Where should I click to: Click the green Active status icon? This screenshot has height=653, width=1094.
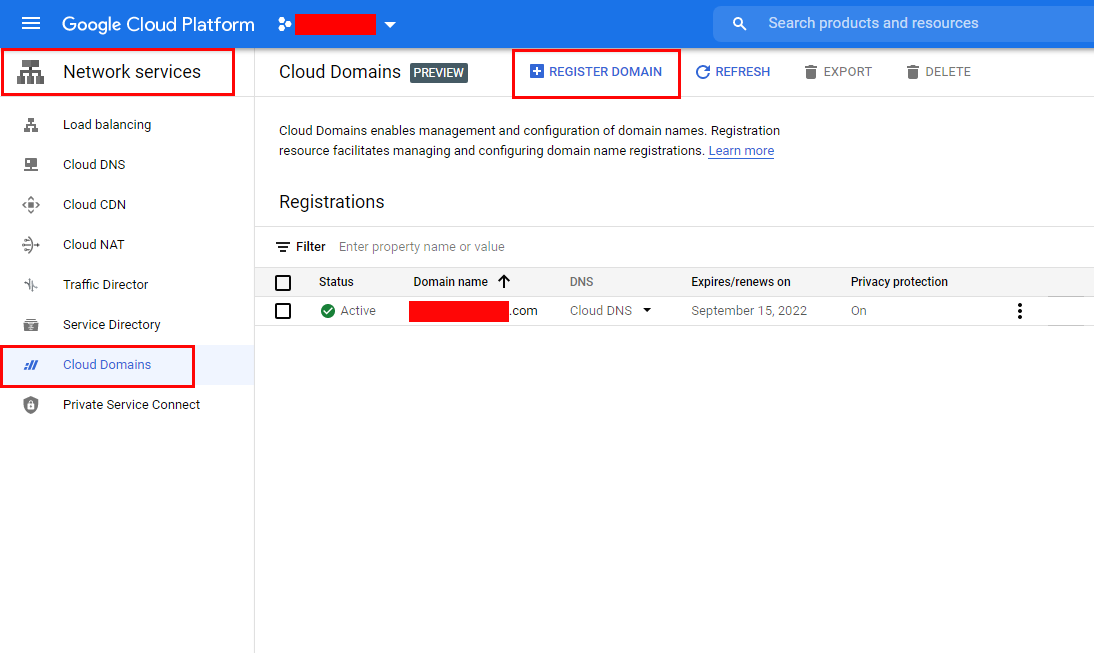click(327, 310)
